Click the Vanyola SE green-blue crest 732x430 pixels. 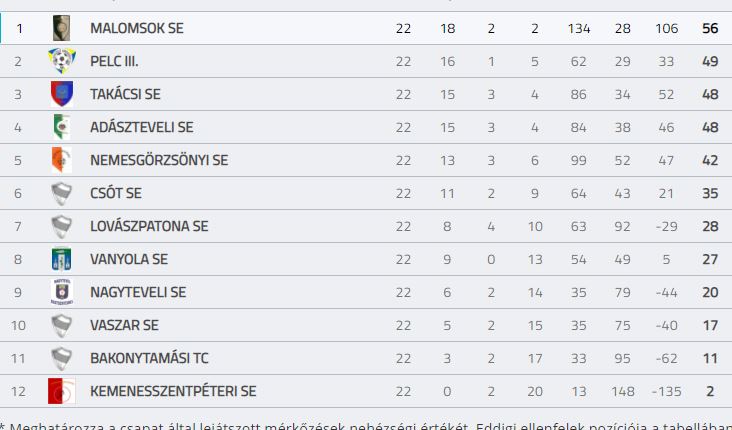(62, 259)
